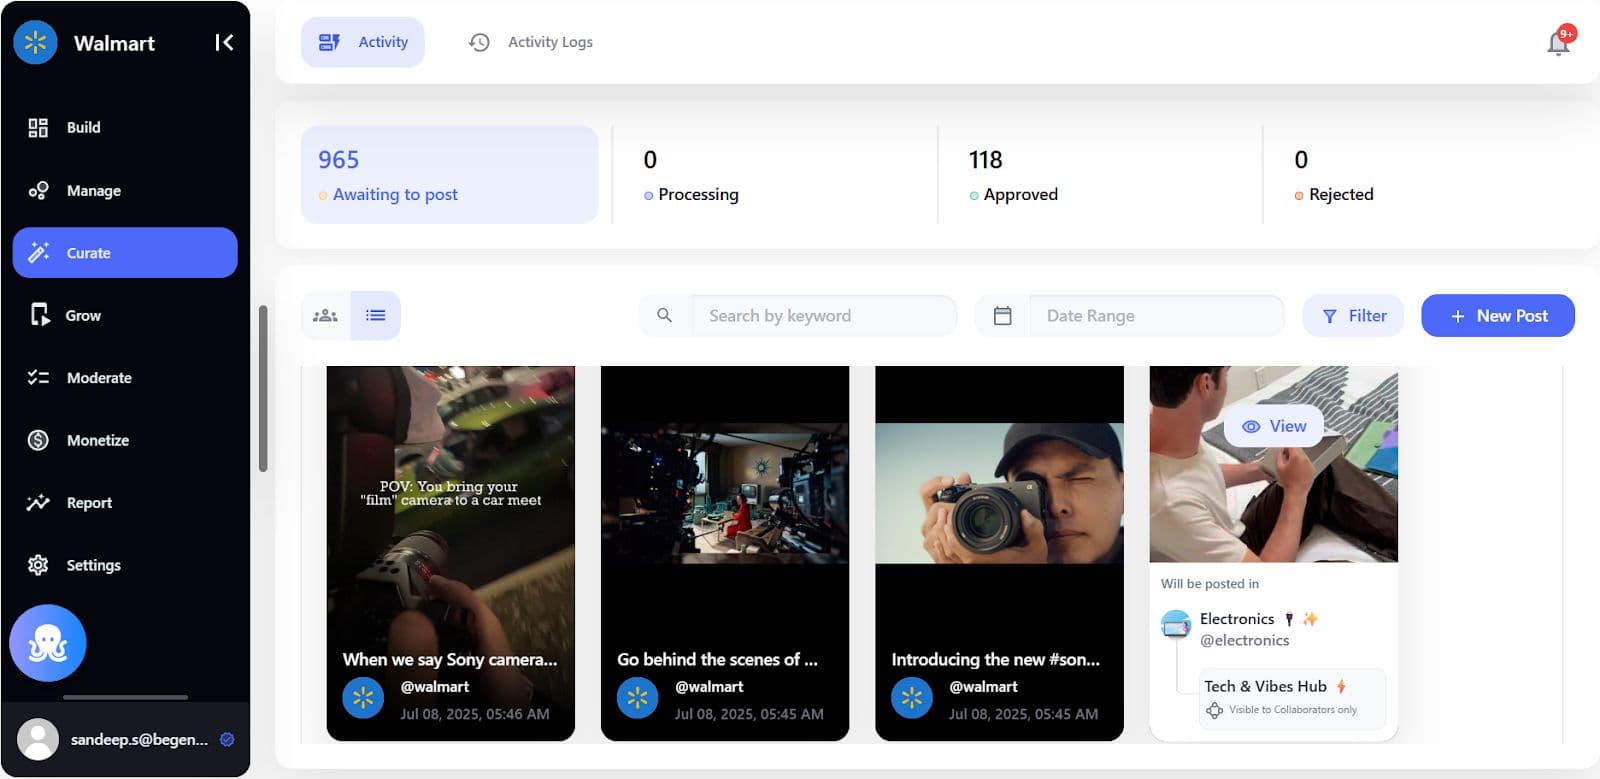1600x779 pixels.
Task: Open notifications bell
Action: click(1558, 42)
